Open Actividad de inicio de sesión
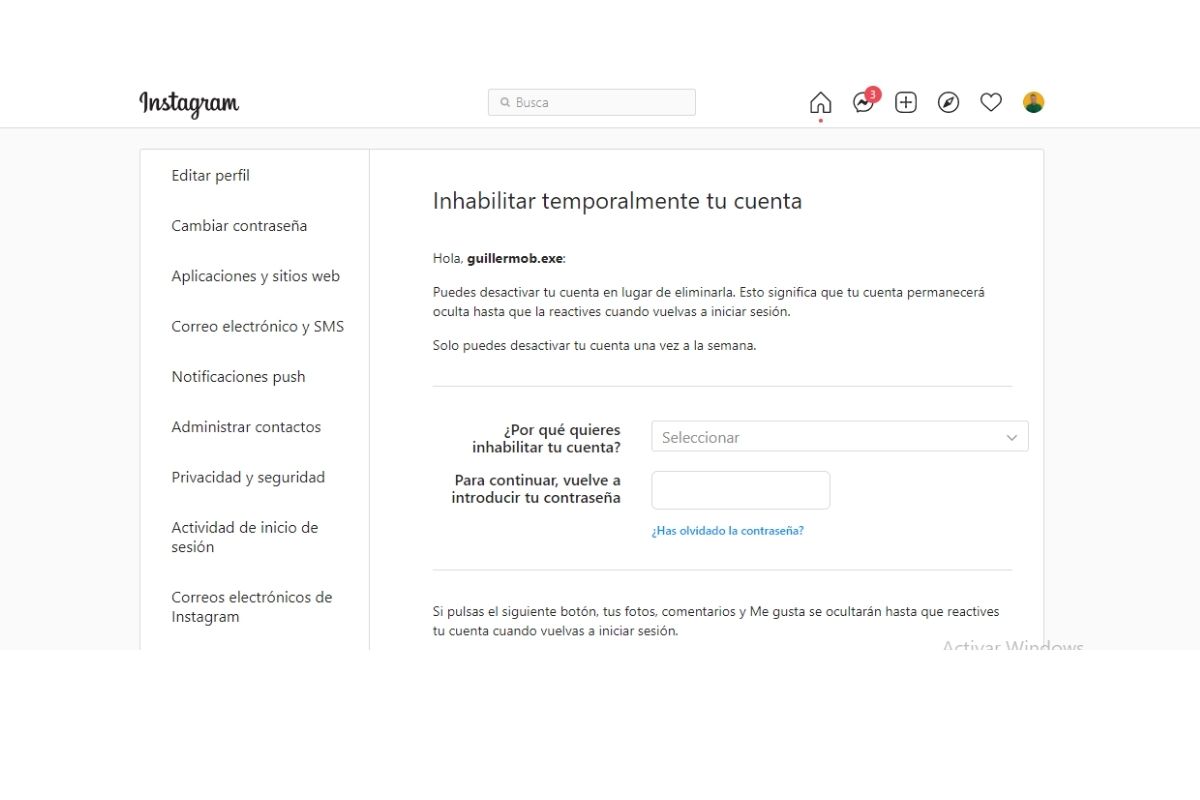This screenshot has height=800, width=1200. coord(245,537)
